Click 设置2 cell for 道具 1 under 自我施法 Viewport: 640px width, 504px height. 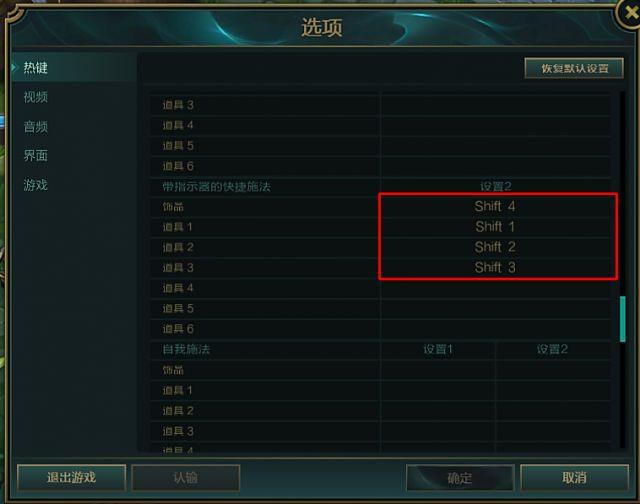tap(553, 391)
